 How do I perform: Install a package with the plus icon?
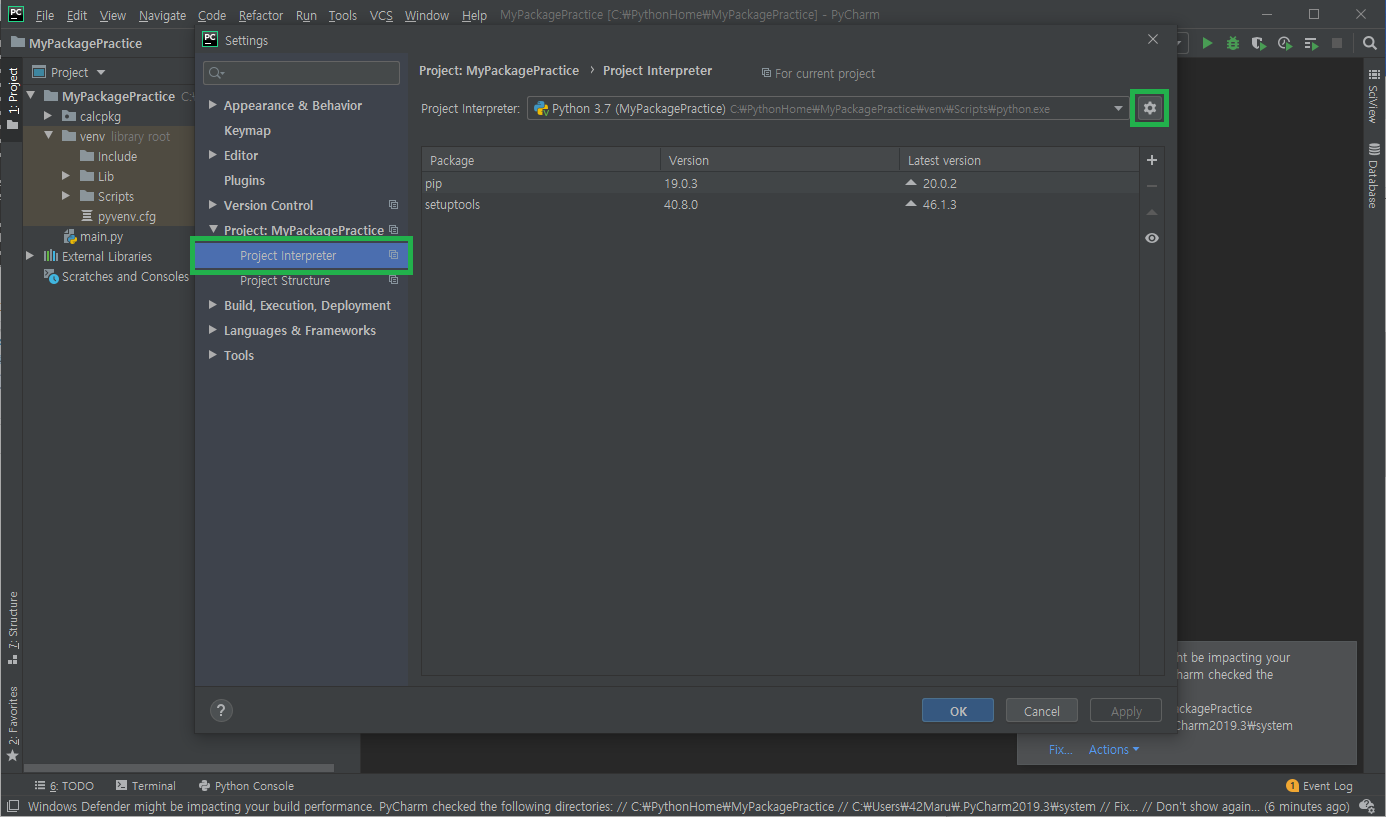[1152, 160]
